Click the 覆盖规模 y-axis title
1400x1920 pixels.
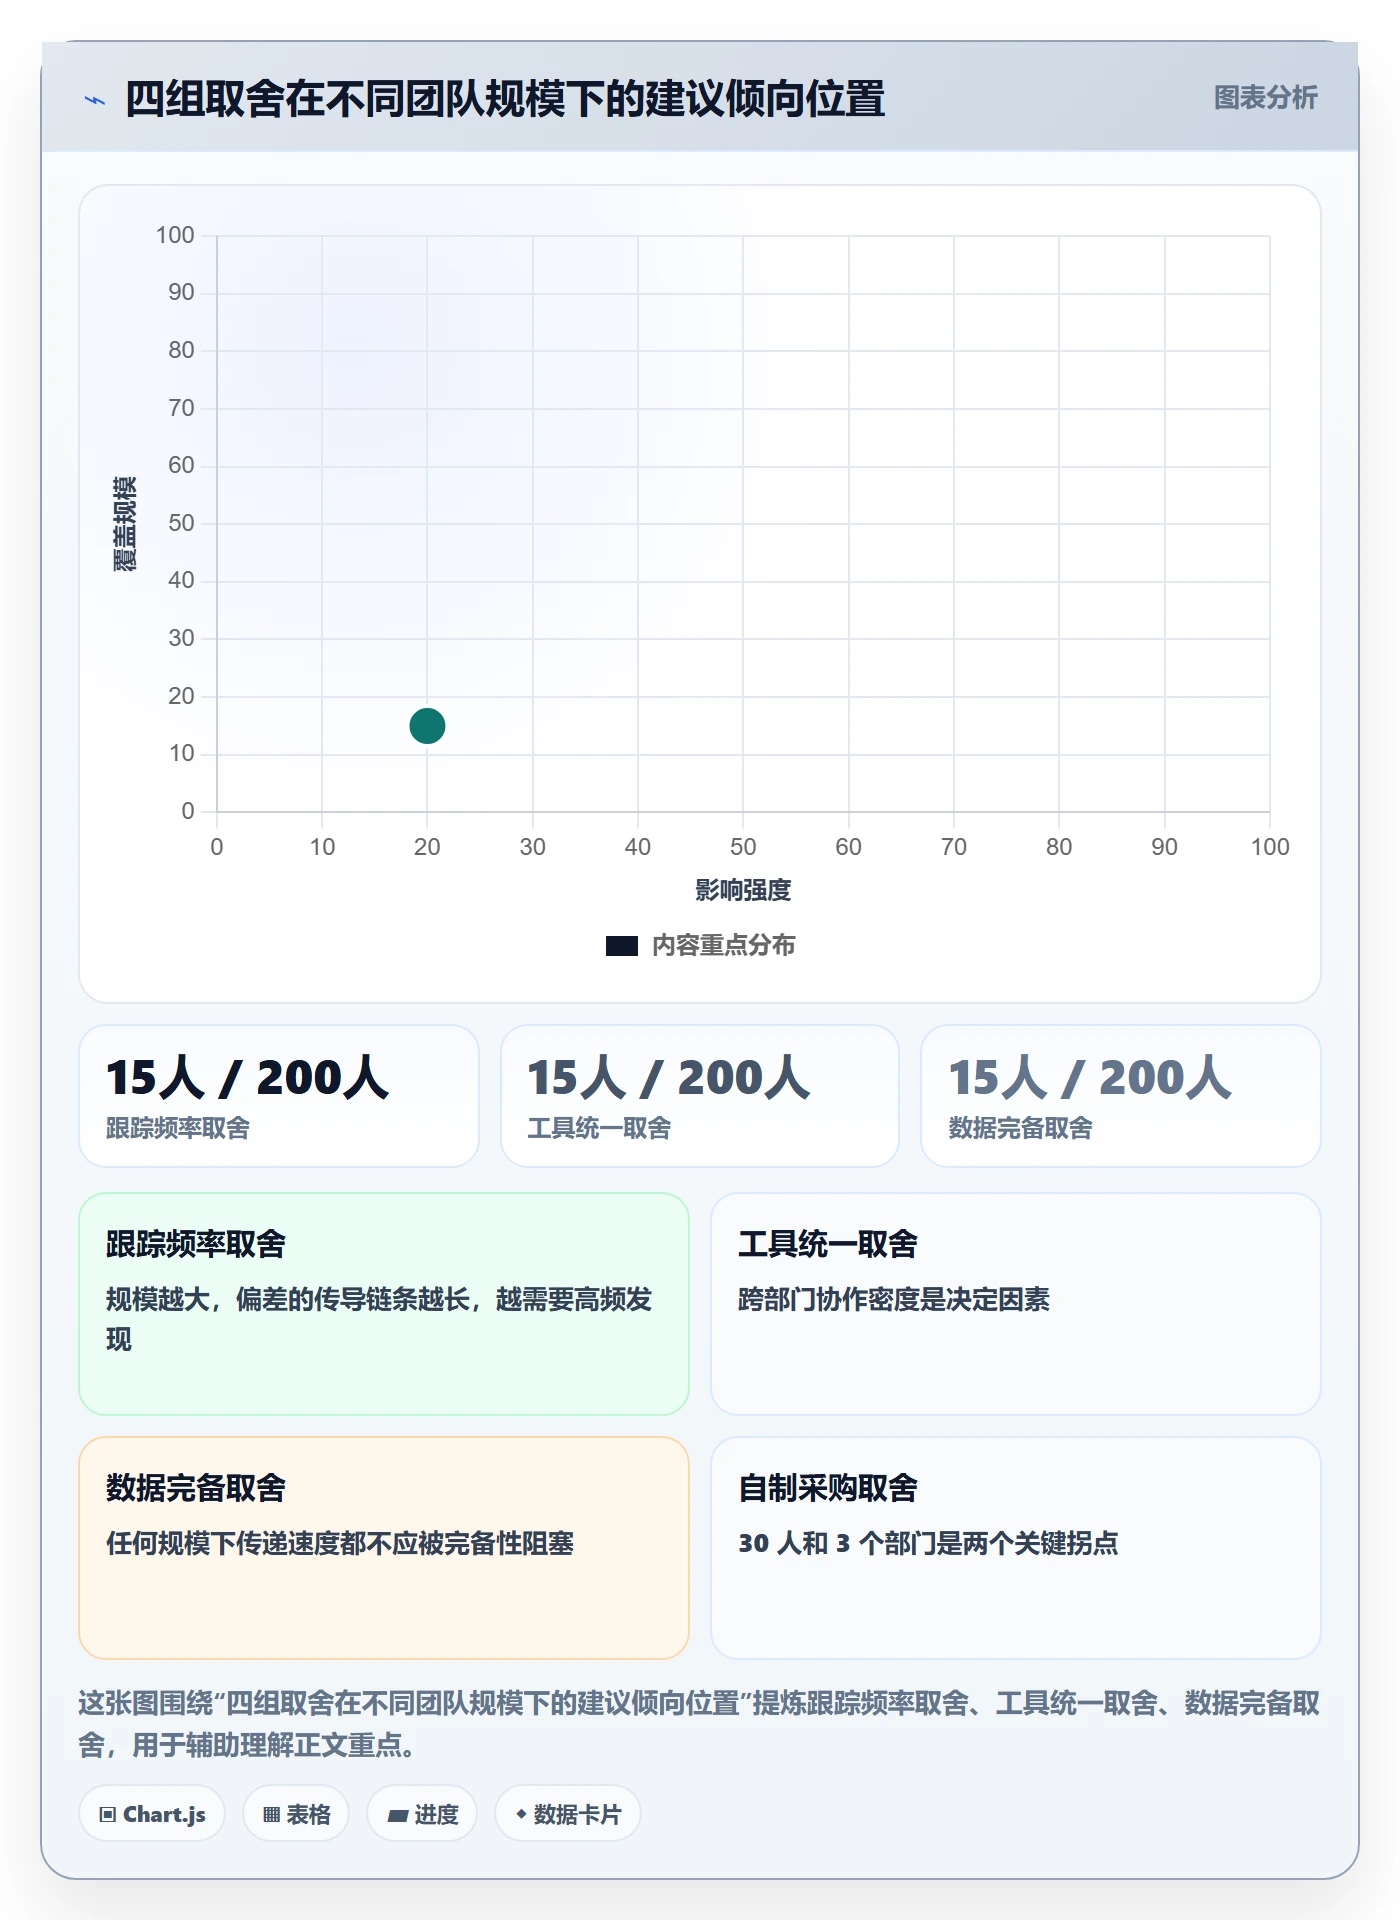[125, 524]
